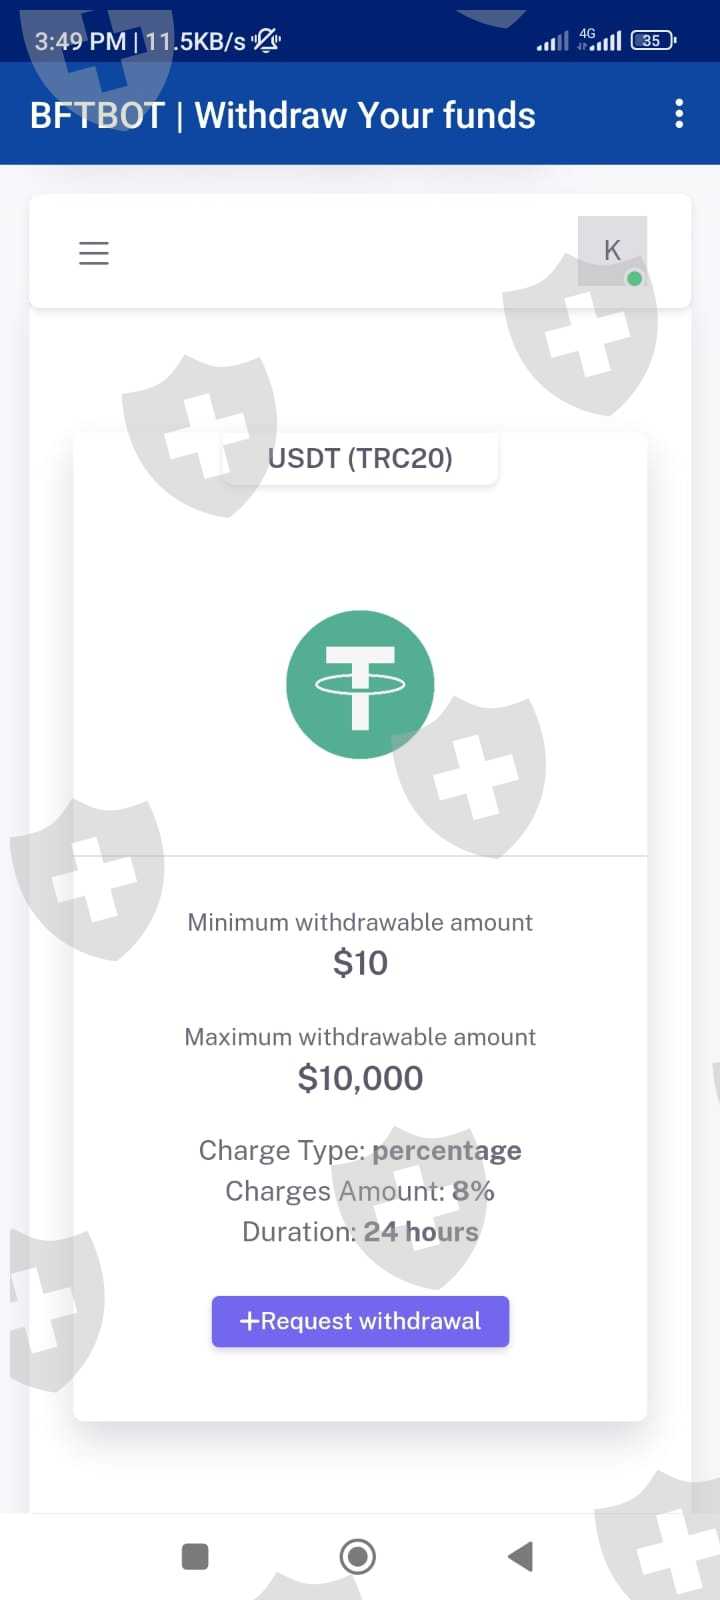Image resolution: width=720 pixels, height=1600 pixels.
Task: Tap the Duration 24 hours text
Action: 360,1232
